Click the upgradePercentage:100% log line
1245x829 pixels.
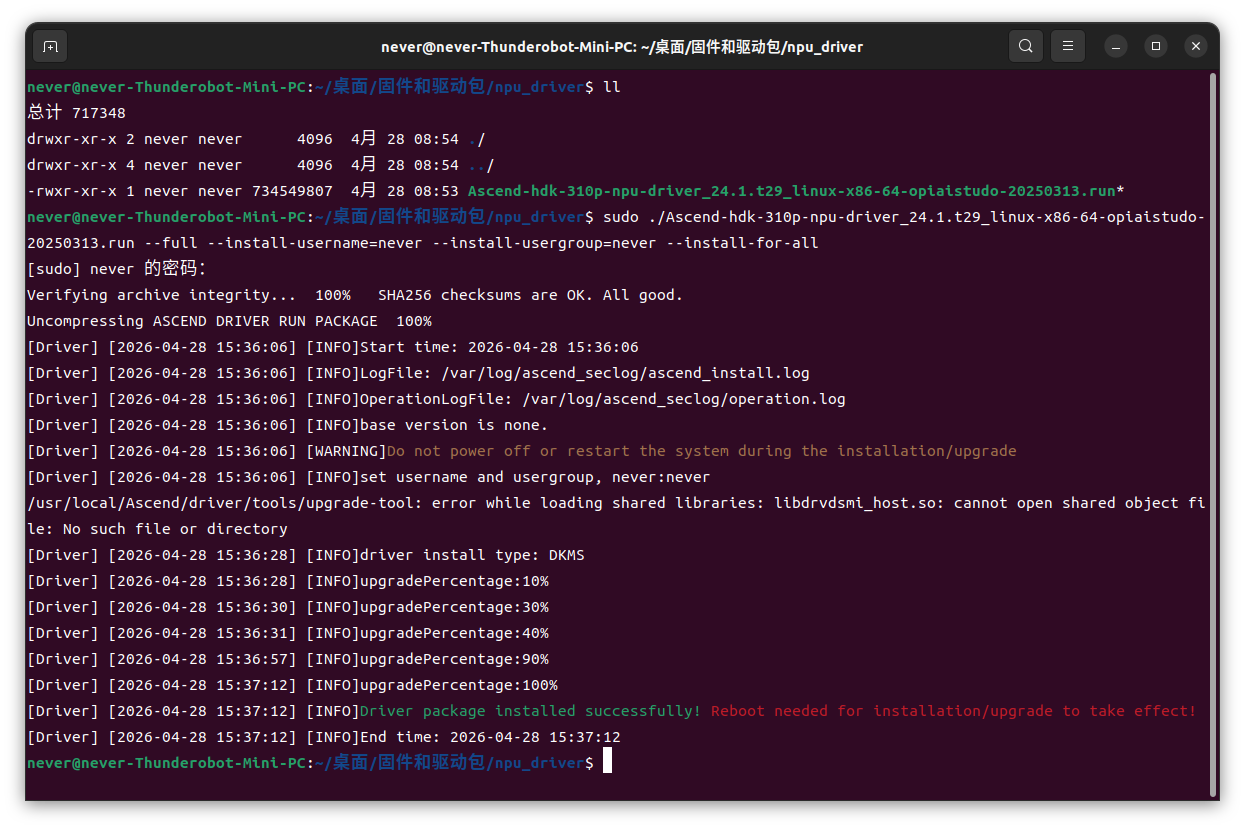(292, 685)
